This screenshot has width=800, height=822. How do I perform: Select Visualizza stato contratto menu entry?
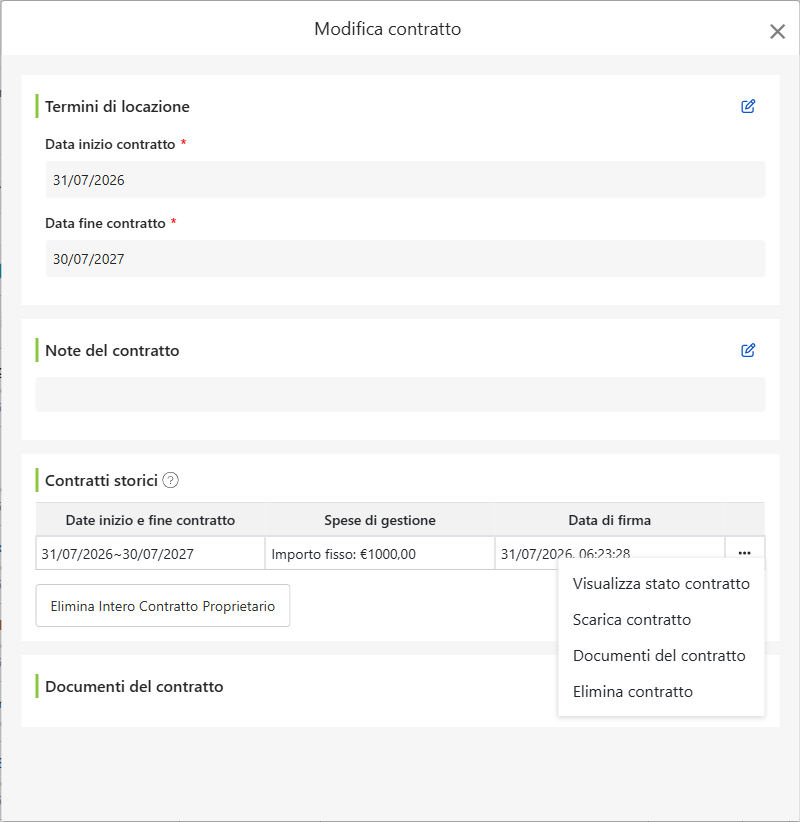(x=661, y=583)
